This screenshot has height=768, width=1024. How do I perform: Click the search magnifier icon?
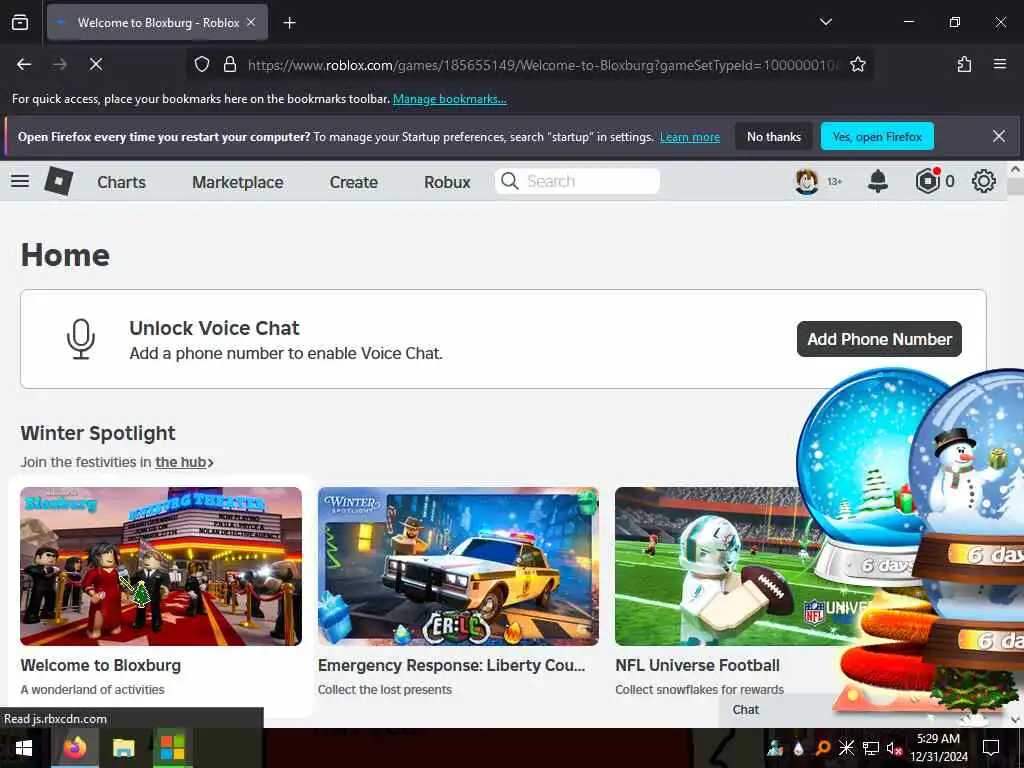tap(510, 181)
